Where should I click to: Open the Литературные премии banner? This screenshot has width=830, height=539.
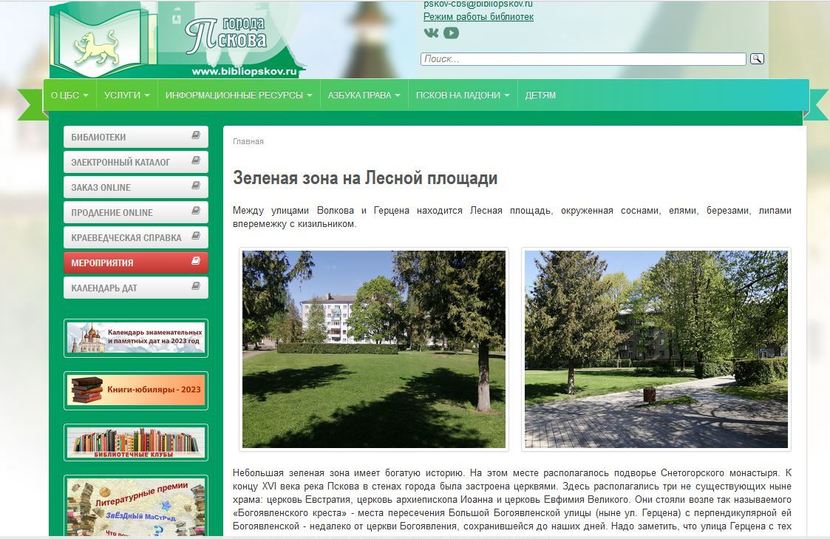pyautogui.click(x=136, y=507)
